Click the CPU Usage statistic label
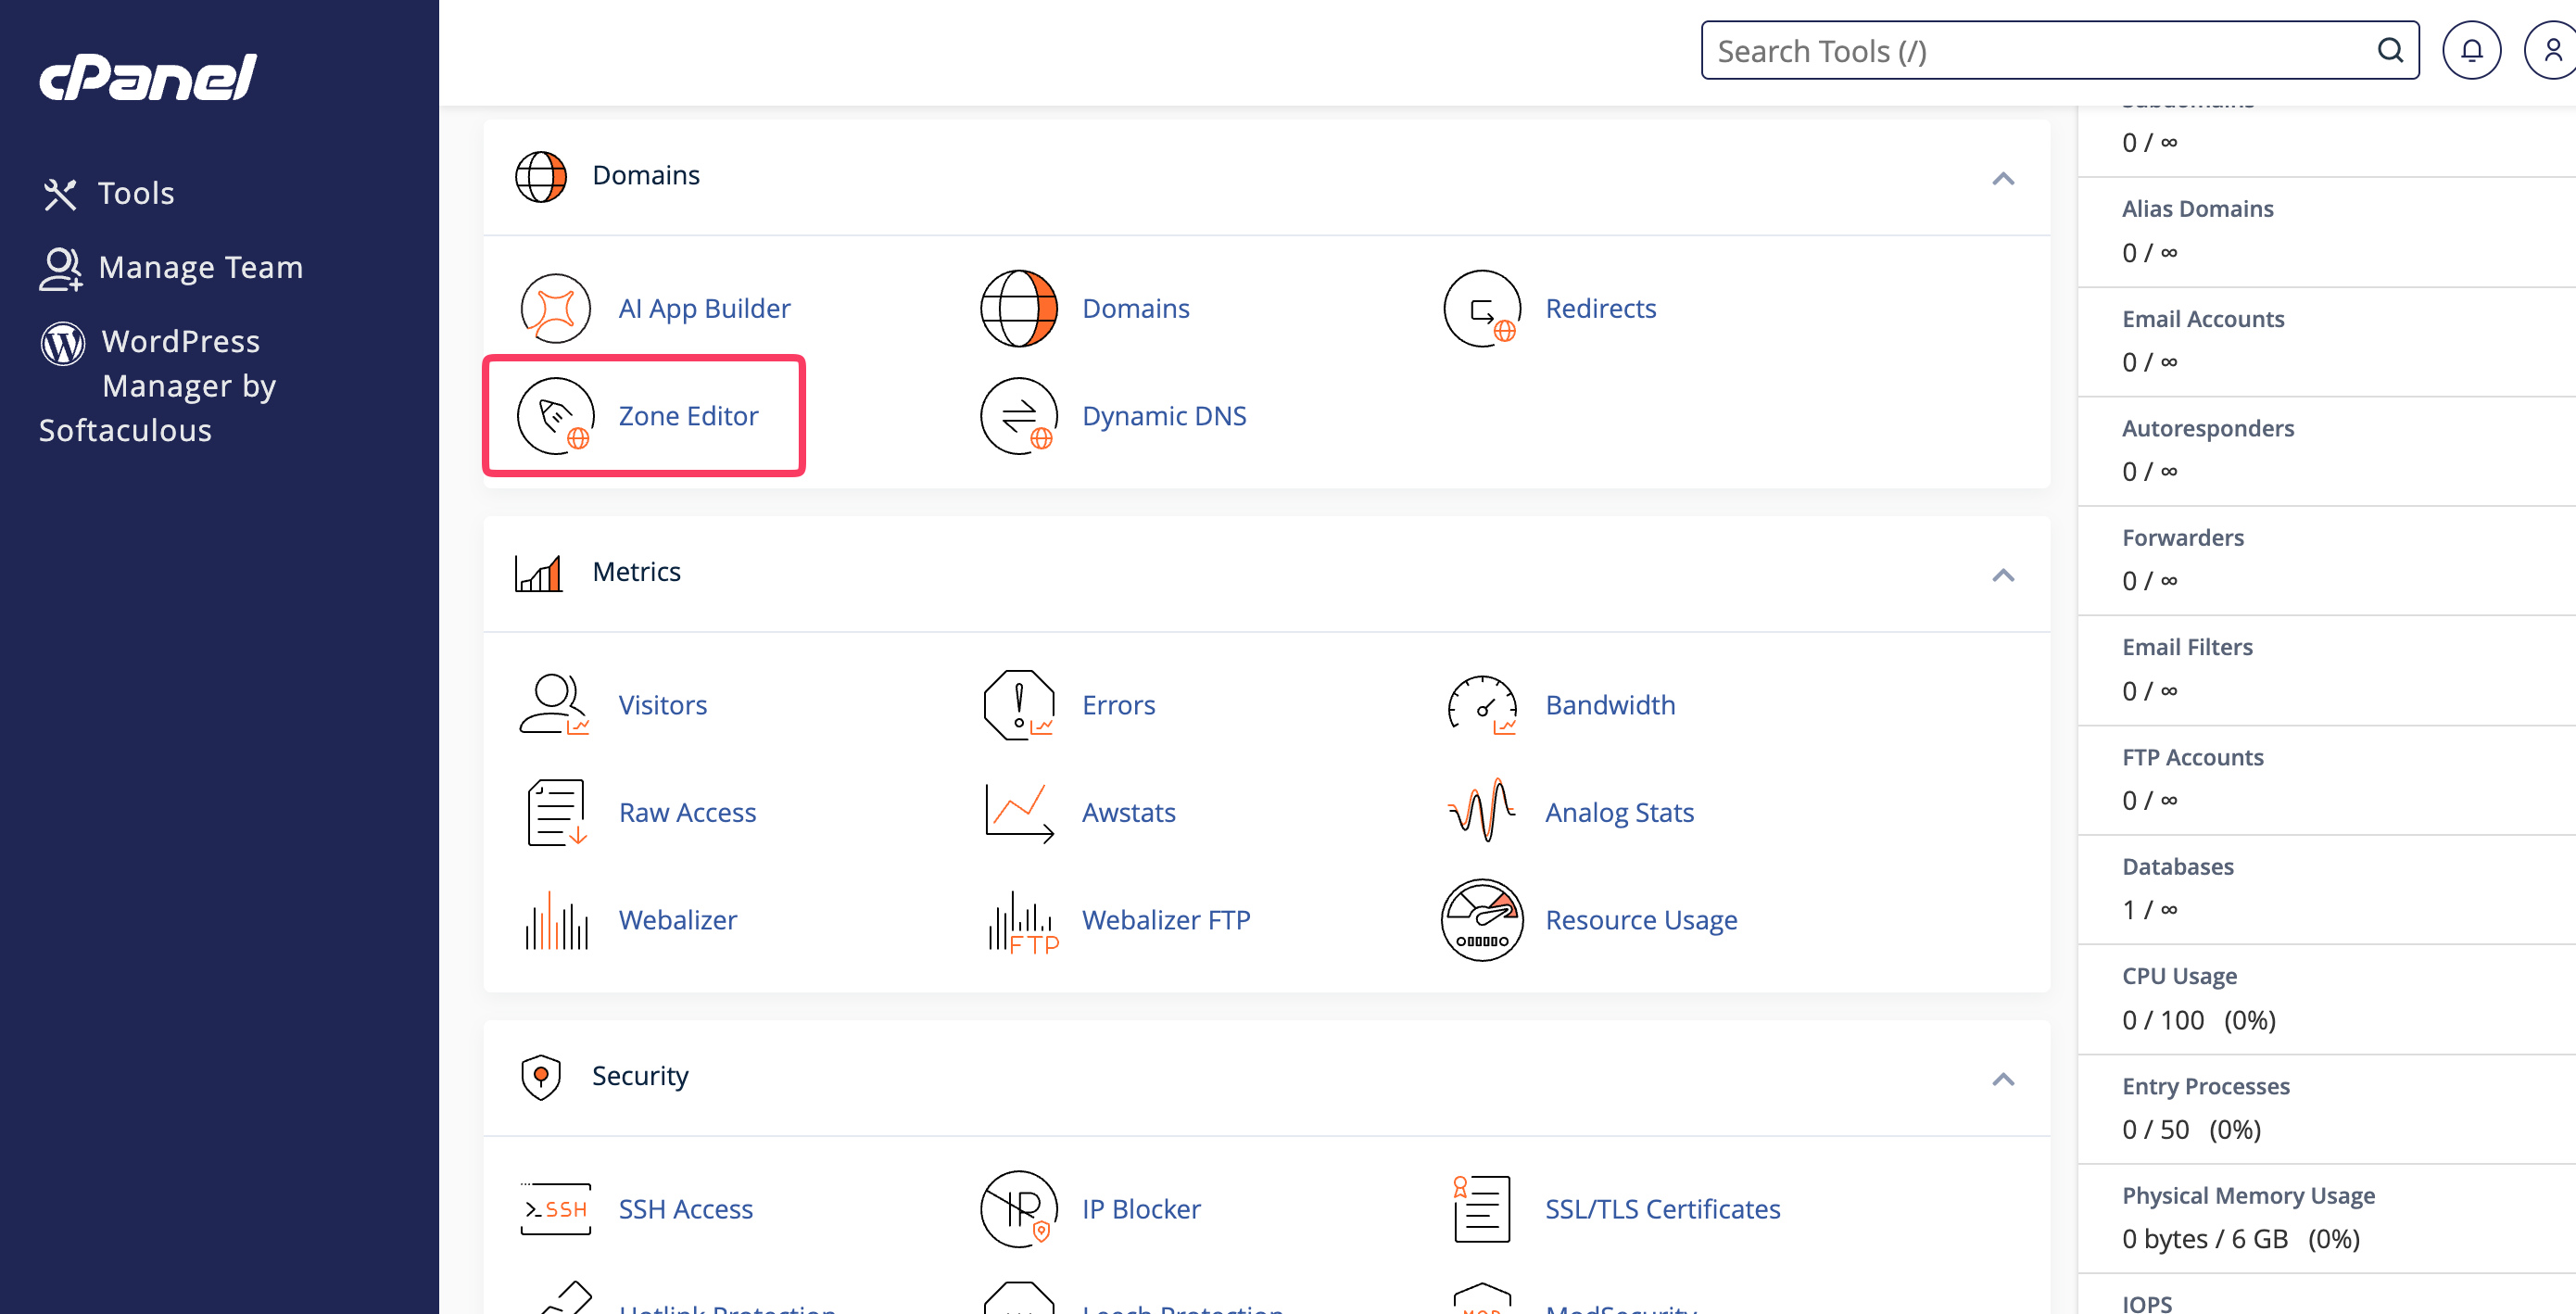Image resolution: width=2576 pixels, height=1314 pixels. point(2180,976)
